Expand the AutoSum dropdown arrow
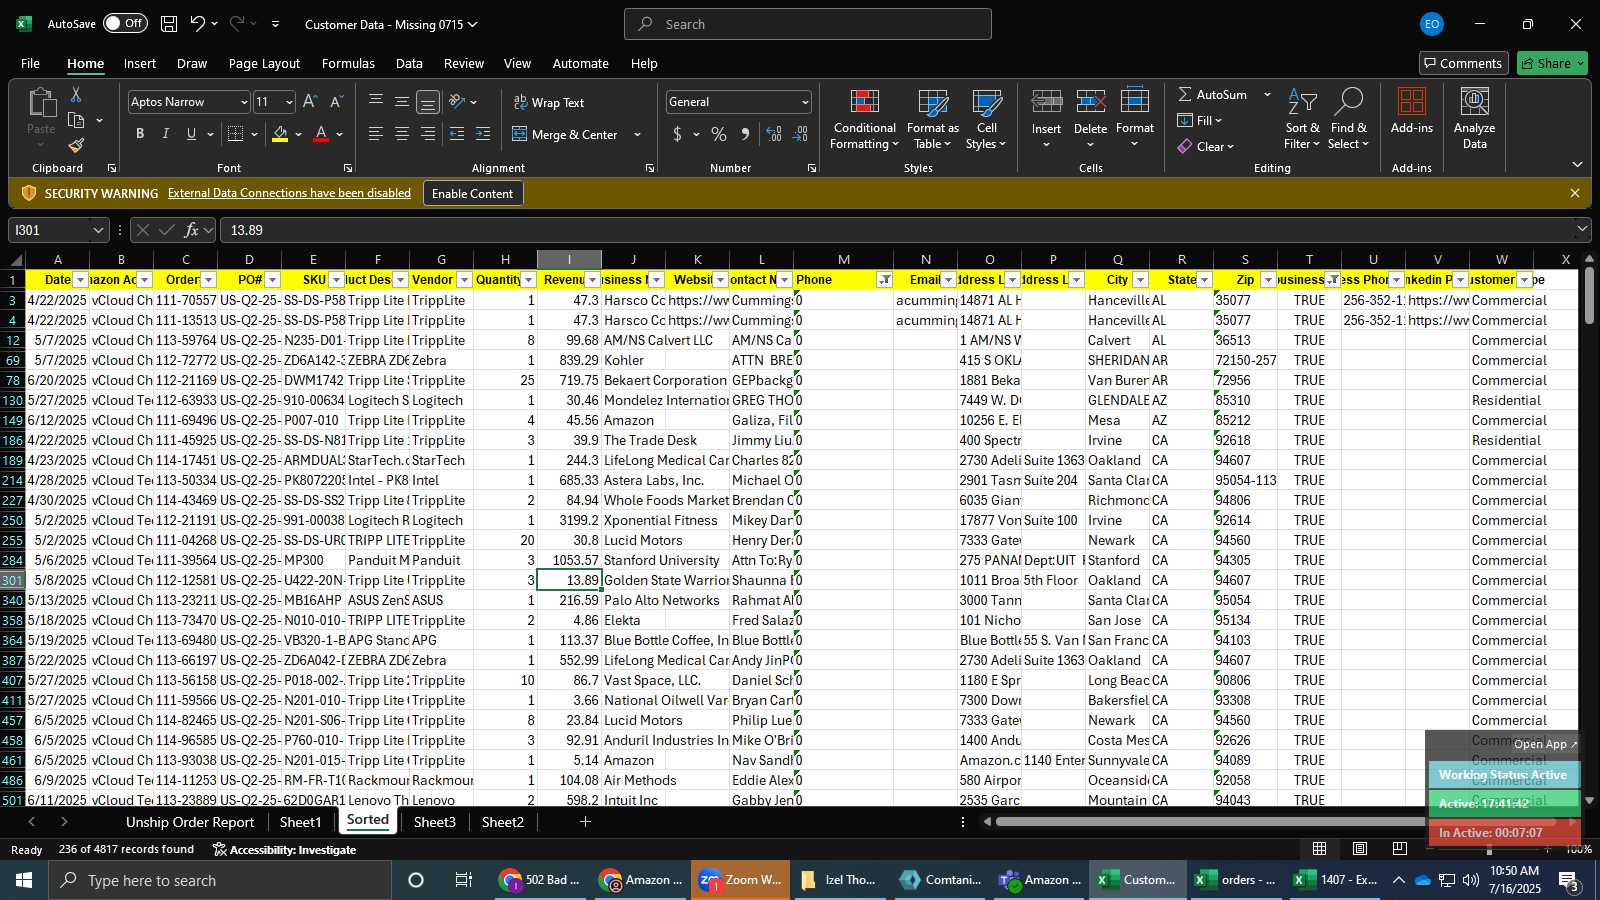 (x=1267, y=94)
